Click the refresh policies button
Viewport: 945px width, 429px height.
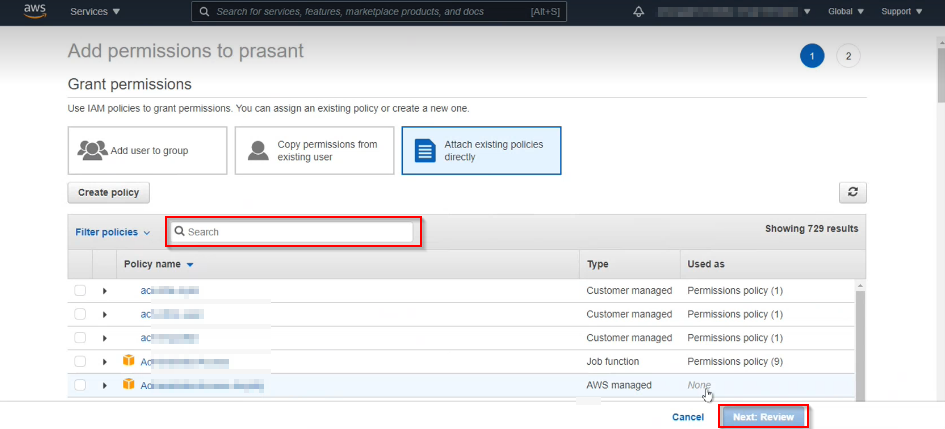853,193
